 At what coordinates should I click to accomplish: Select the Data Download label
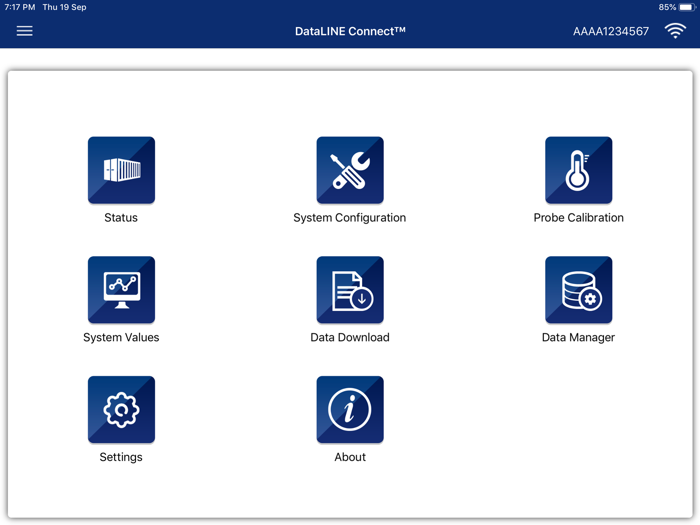350,338
